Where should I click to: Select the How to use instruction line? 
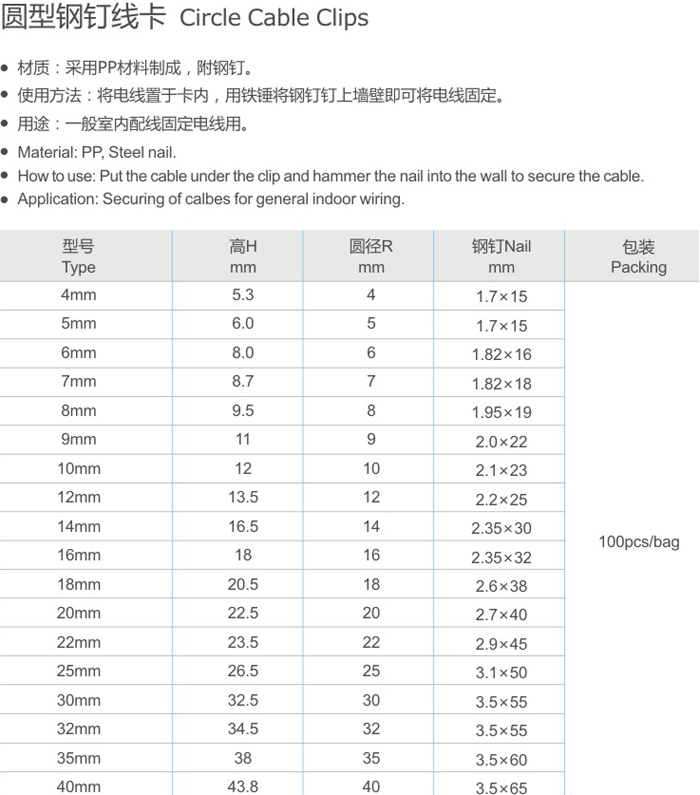click(330, 176)
